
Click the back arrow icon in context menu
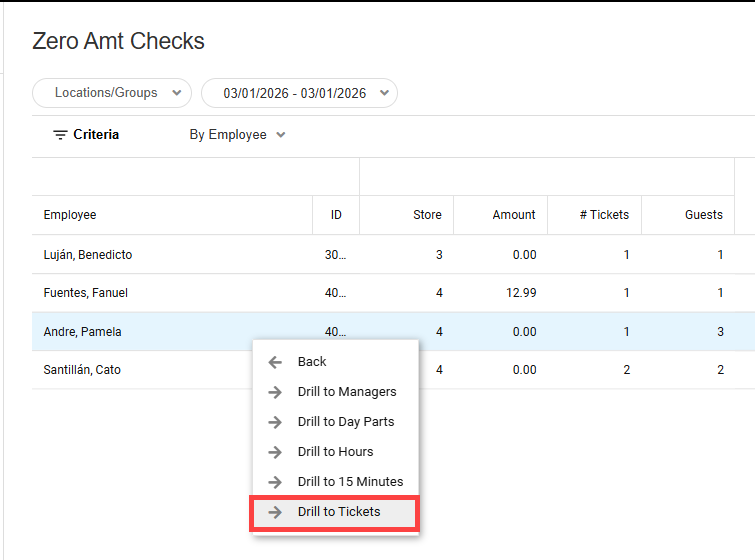275,362
